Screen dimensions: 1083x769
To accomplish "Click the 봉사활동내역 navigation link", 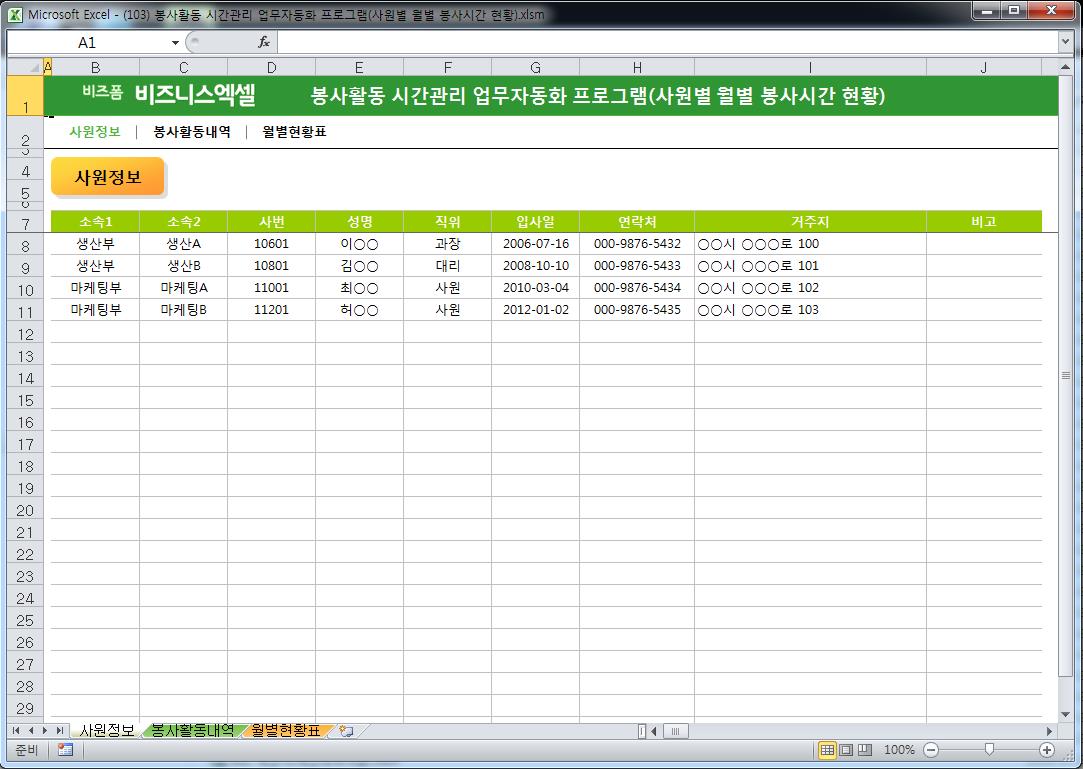I will click(191, 132).
